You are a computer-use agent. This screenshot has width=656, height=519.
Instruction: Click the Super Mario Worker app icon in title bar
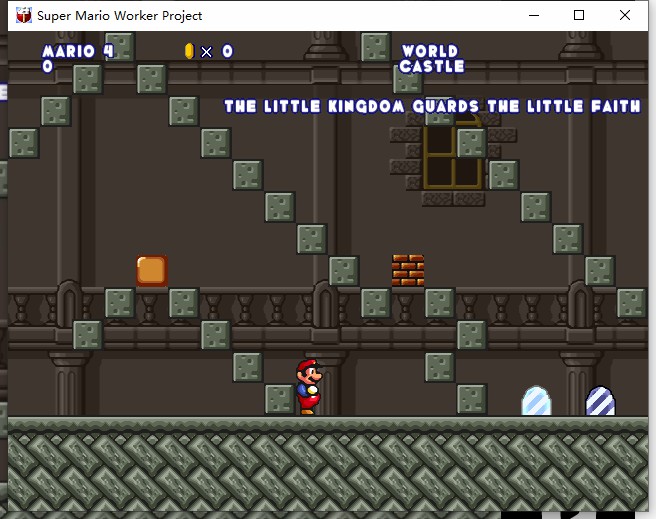coord(24,15)
